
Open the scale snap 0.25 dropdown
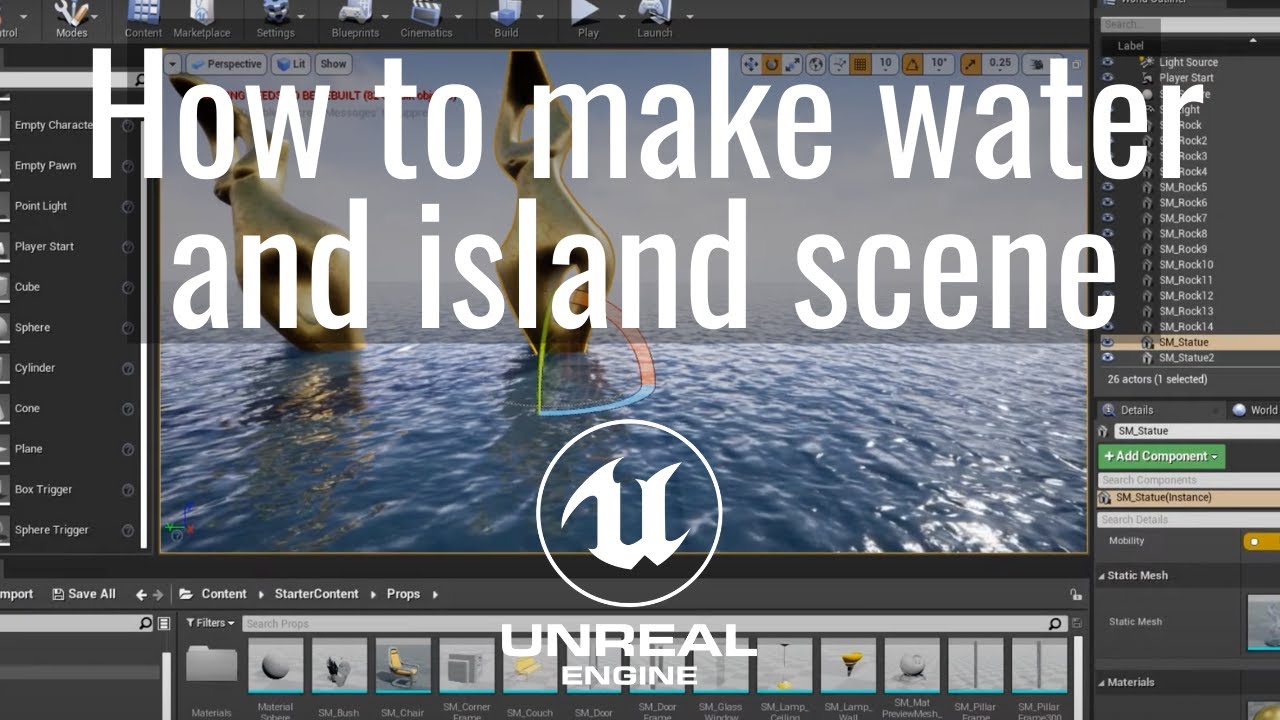[1000, 64]
